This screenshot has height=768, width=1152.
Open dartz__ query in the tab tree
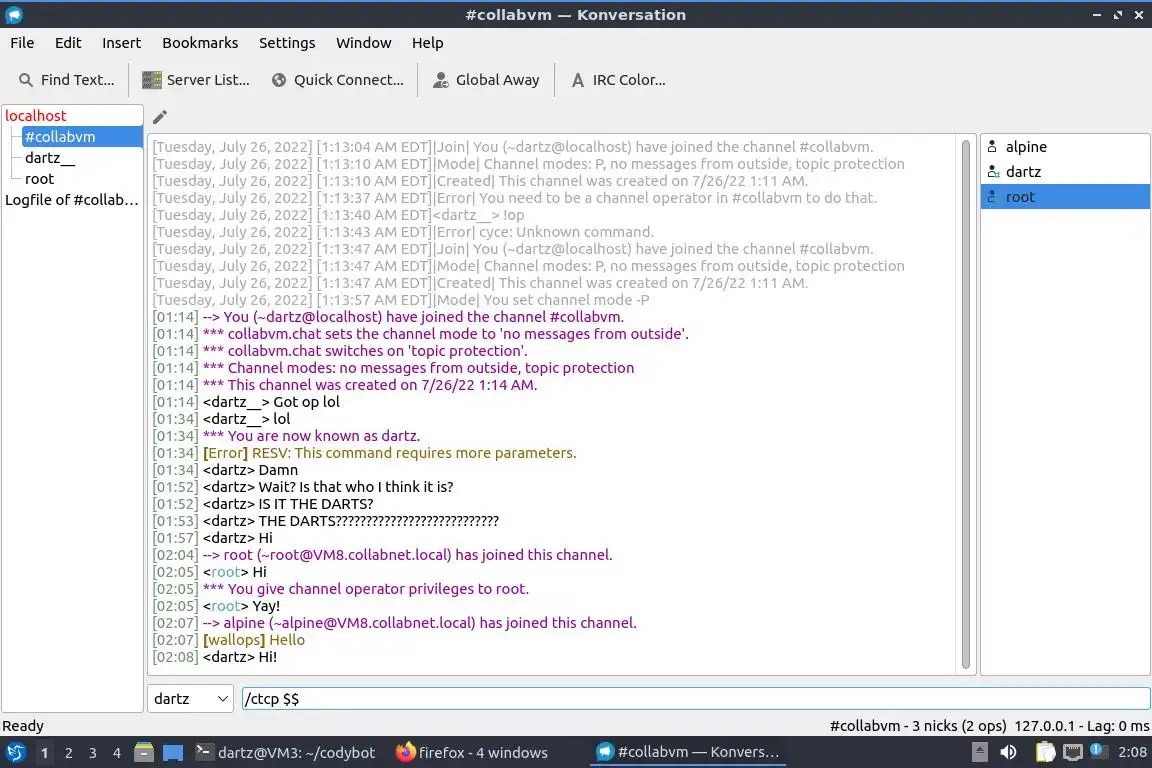tap(50, 158)
